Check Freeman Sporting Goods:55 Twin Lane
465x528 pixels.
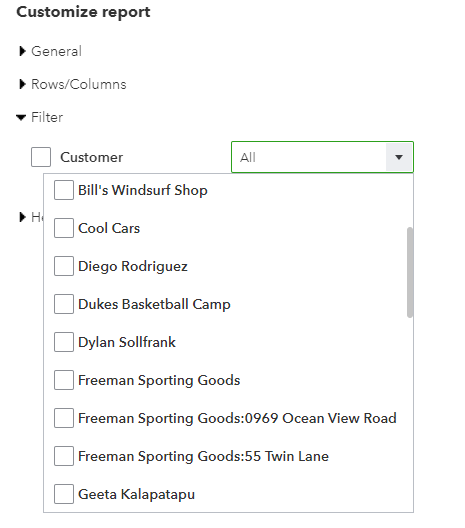point(64,456)
